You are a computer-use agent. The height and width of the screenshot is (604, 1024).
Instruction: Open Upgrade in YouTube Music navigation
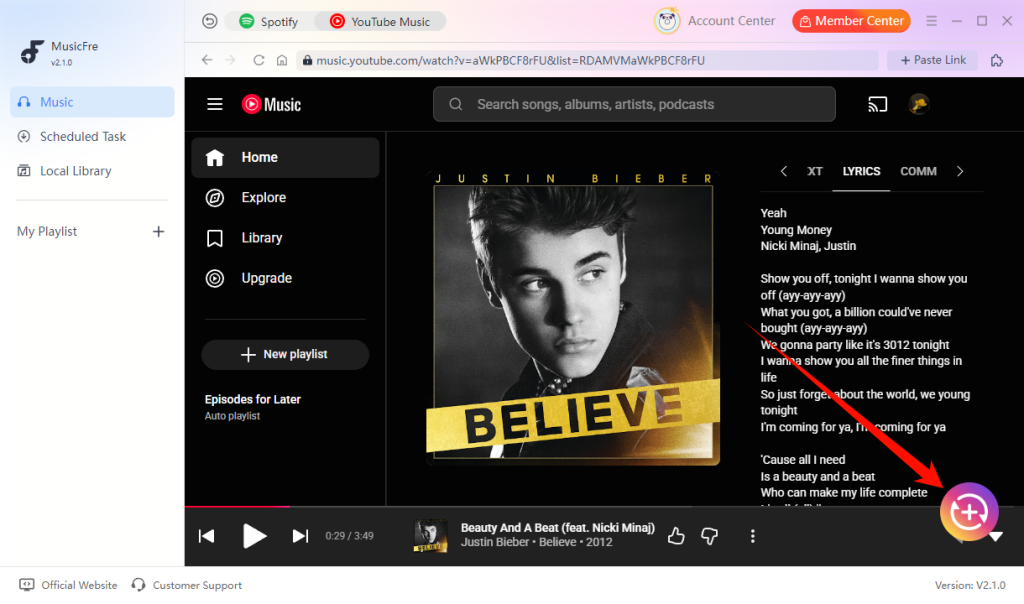click(x=285, y=278)
